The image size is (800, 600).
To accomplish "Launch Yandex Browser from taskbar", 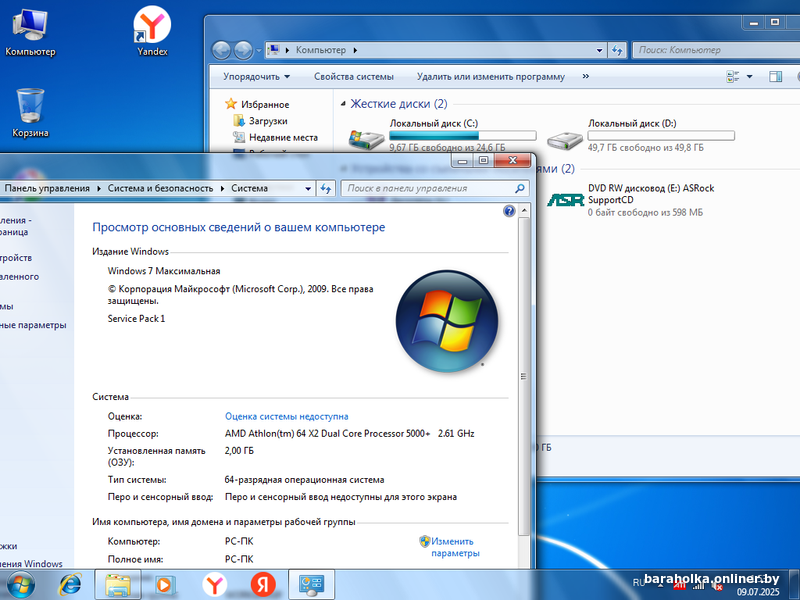I will [x=215, y=585].
